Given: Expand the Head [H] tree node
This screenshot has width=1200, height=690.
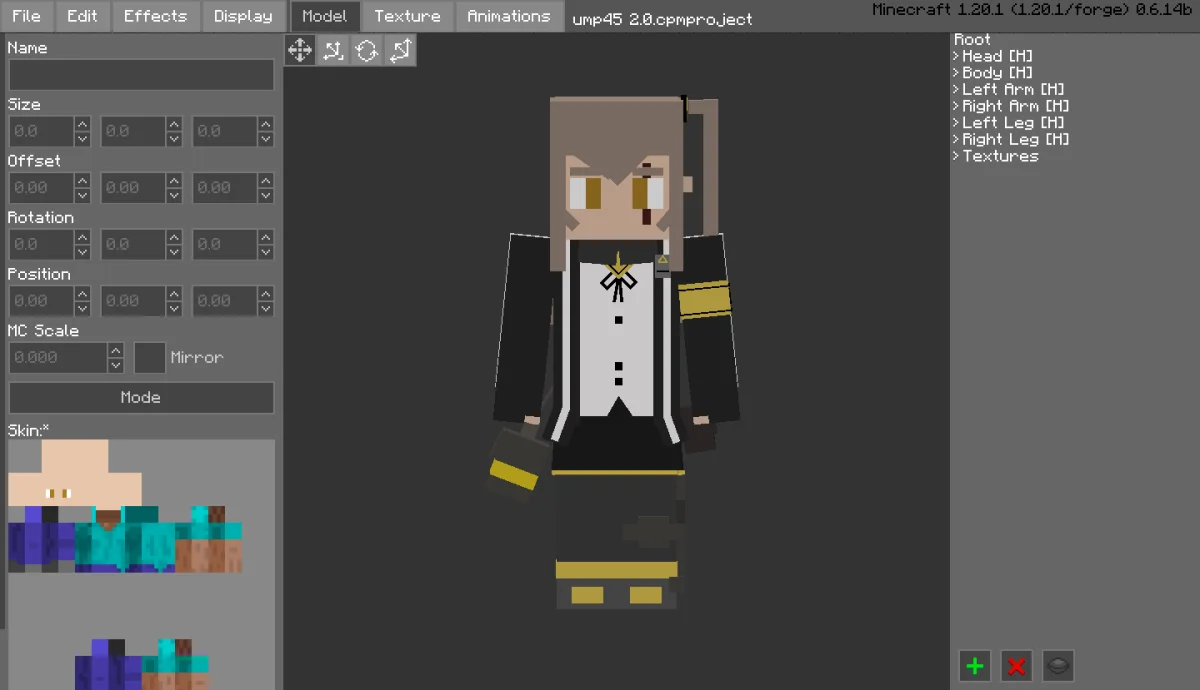Looking at the screenshot, I should pyautogui.click(x=956, y=57).
